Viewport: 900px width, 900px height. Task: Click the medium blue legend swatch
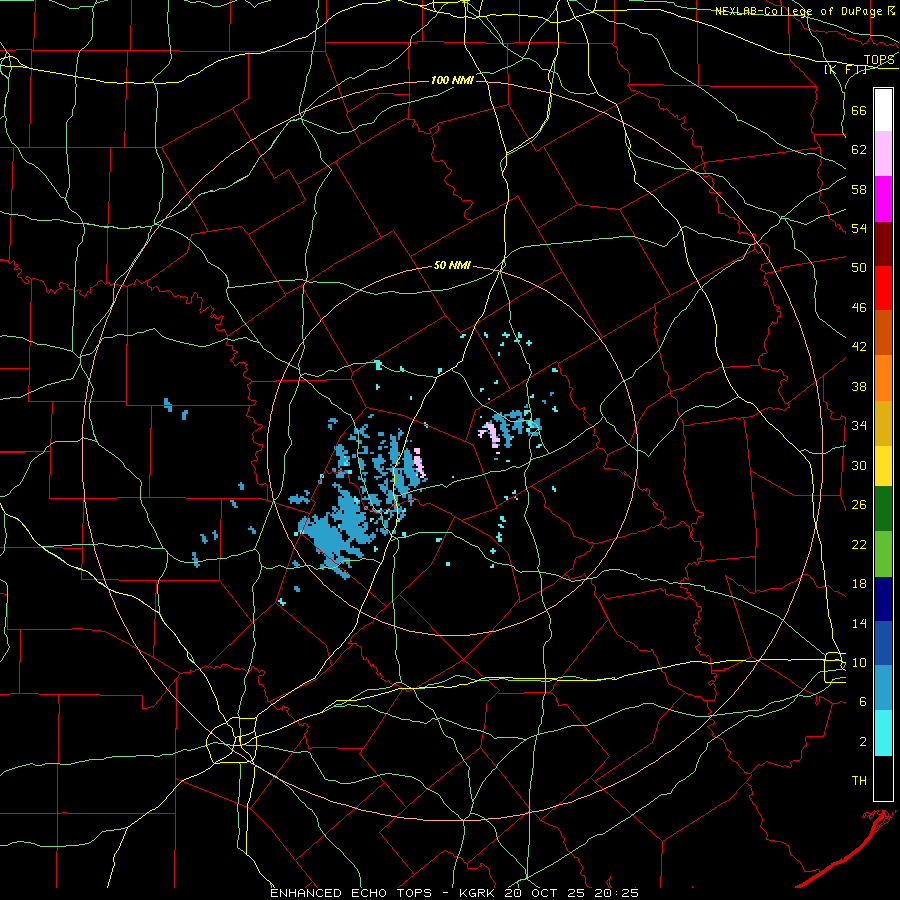(x=883, y=643)
